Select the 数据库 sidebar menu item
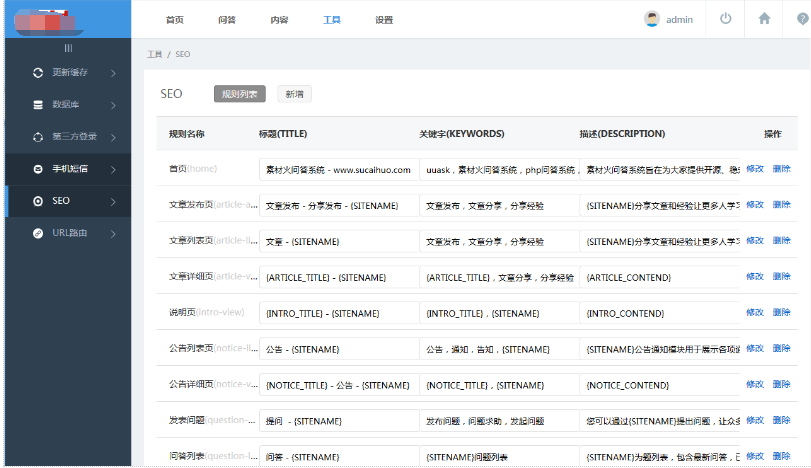 point(68,105)
